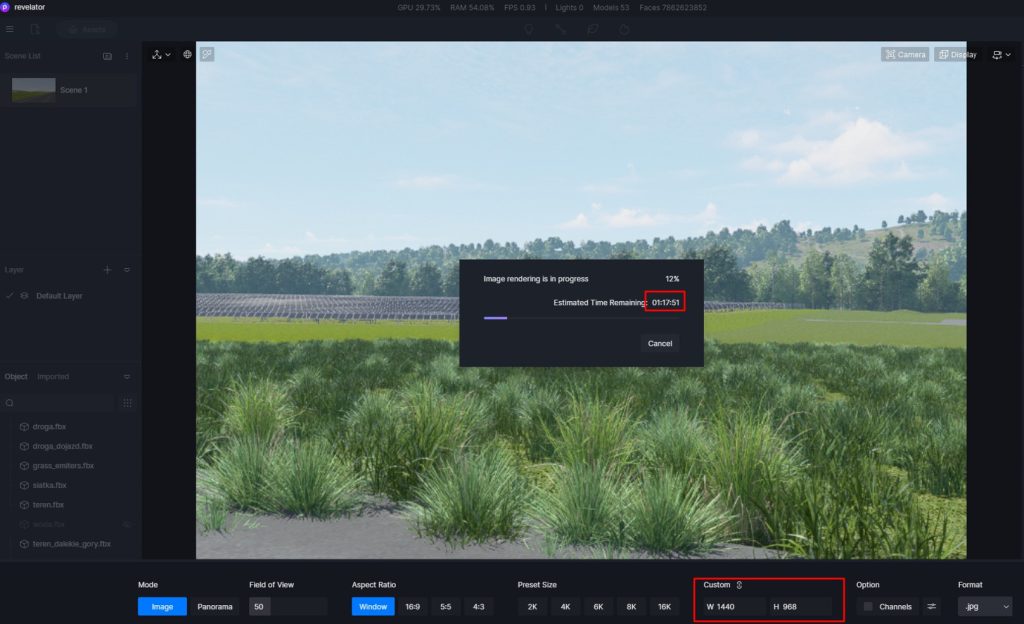Viewport: 1024px width, 624px height.
Task: Click the aspect ratio link icon beside Custom
Action: (x=739, y=585)
